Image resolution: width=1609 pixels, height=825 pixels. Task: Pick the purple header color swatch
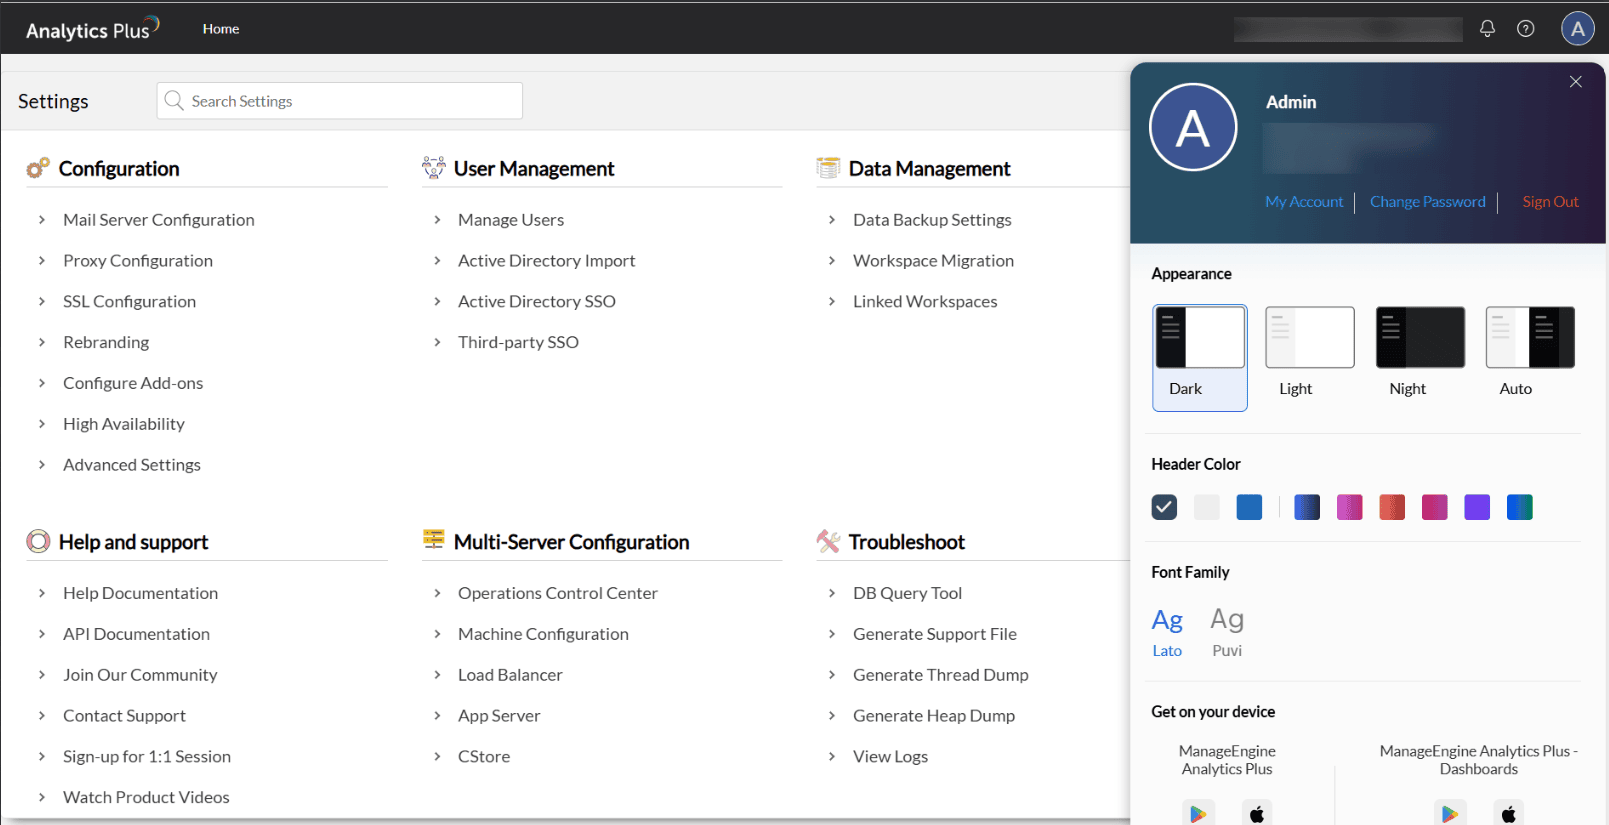[x=1476, y=507]
